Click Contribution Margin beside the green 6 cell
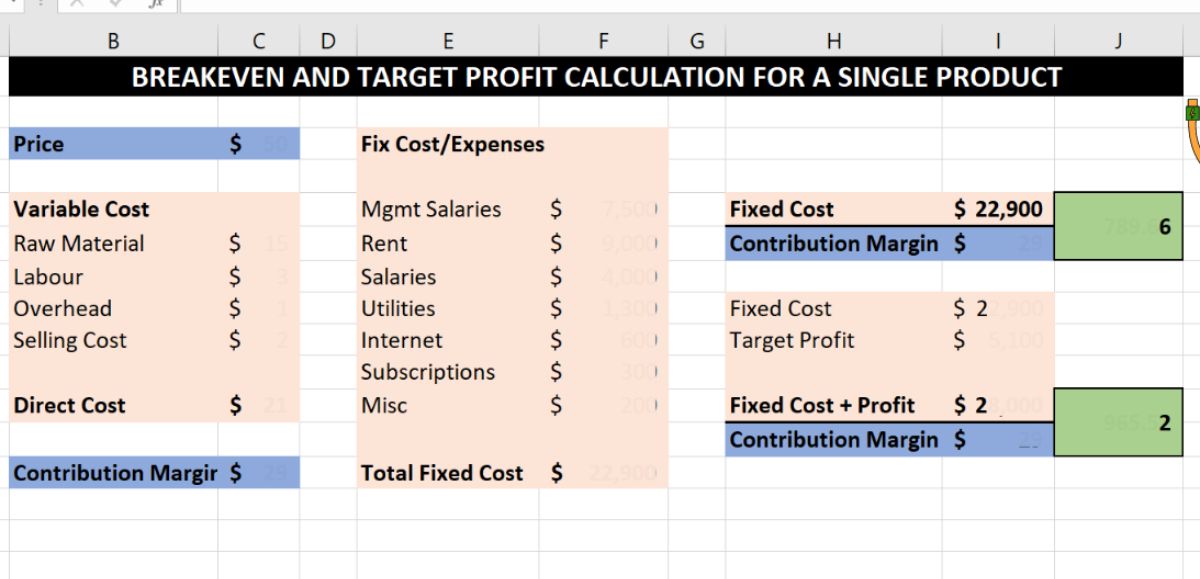This screenshot has height=579, width=1200. (834, 243)
